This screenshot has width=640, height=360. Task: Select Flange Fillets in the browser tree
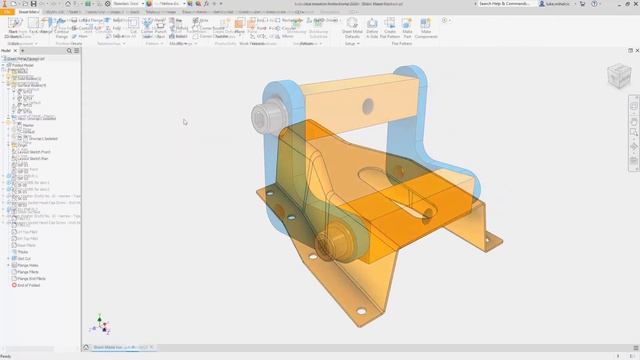(x=28, y=272)
